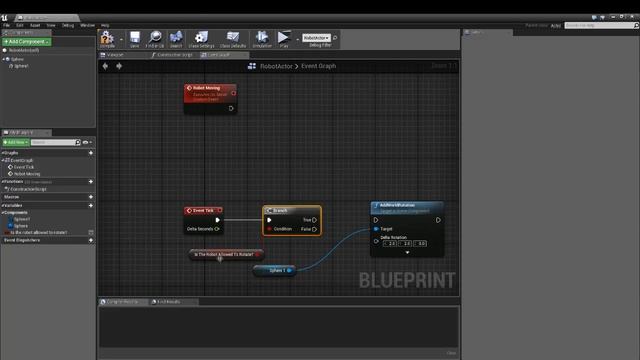Click the Search toolbar icon

[176, 37]
